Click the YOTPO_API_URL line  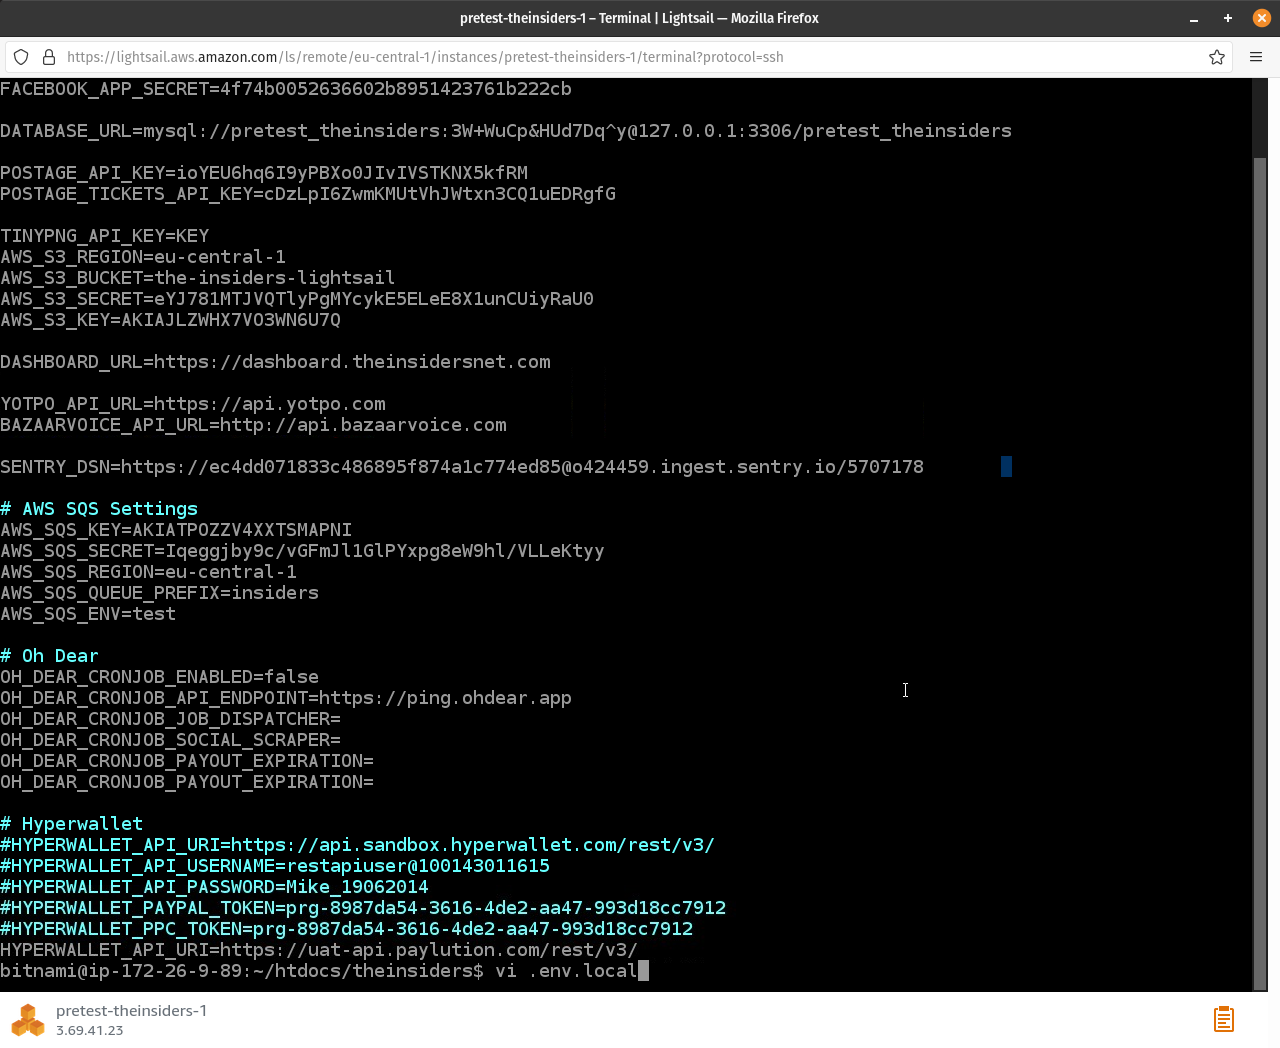(x=193, y=404)
